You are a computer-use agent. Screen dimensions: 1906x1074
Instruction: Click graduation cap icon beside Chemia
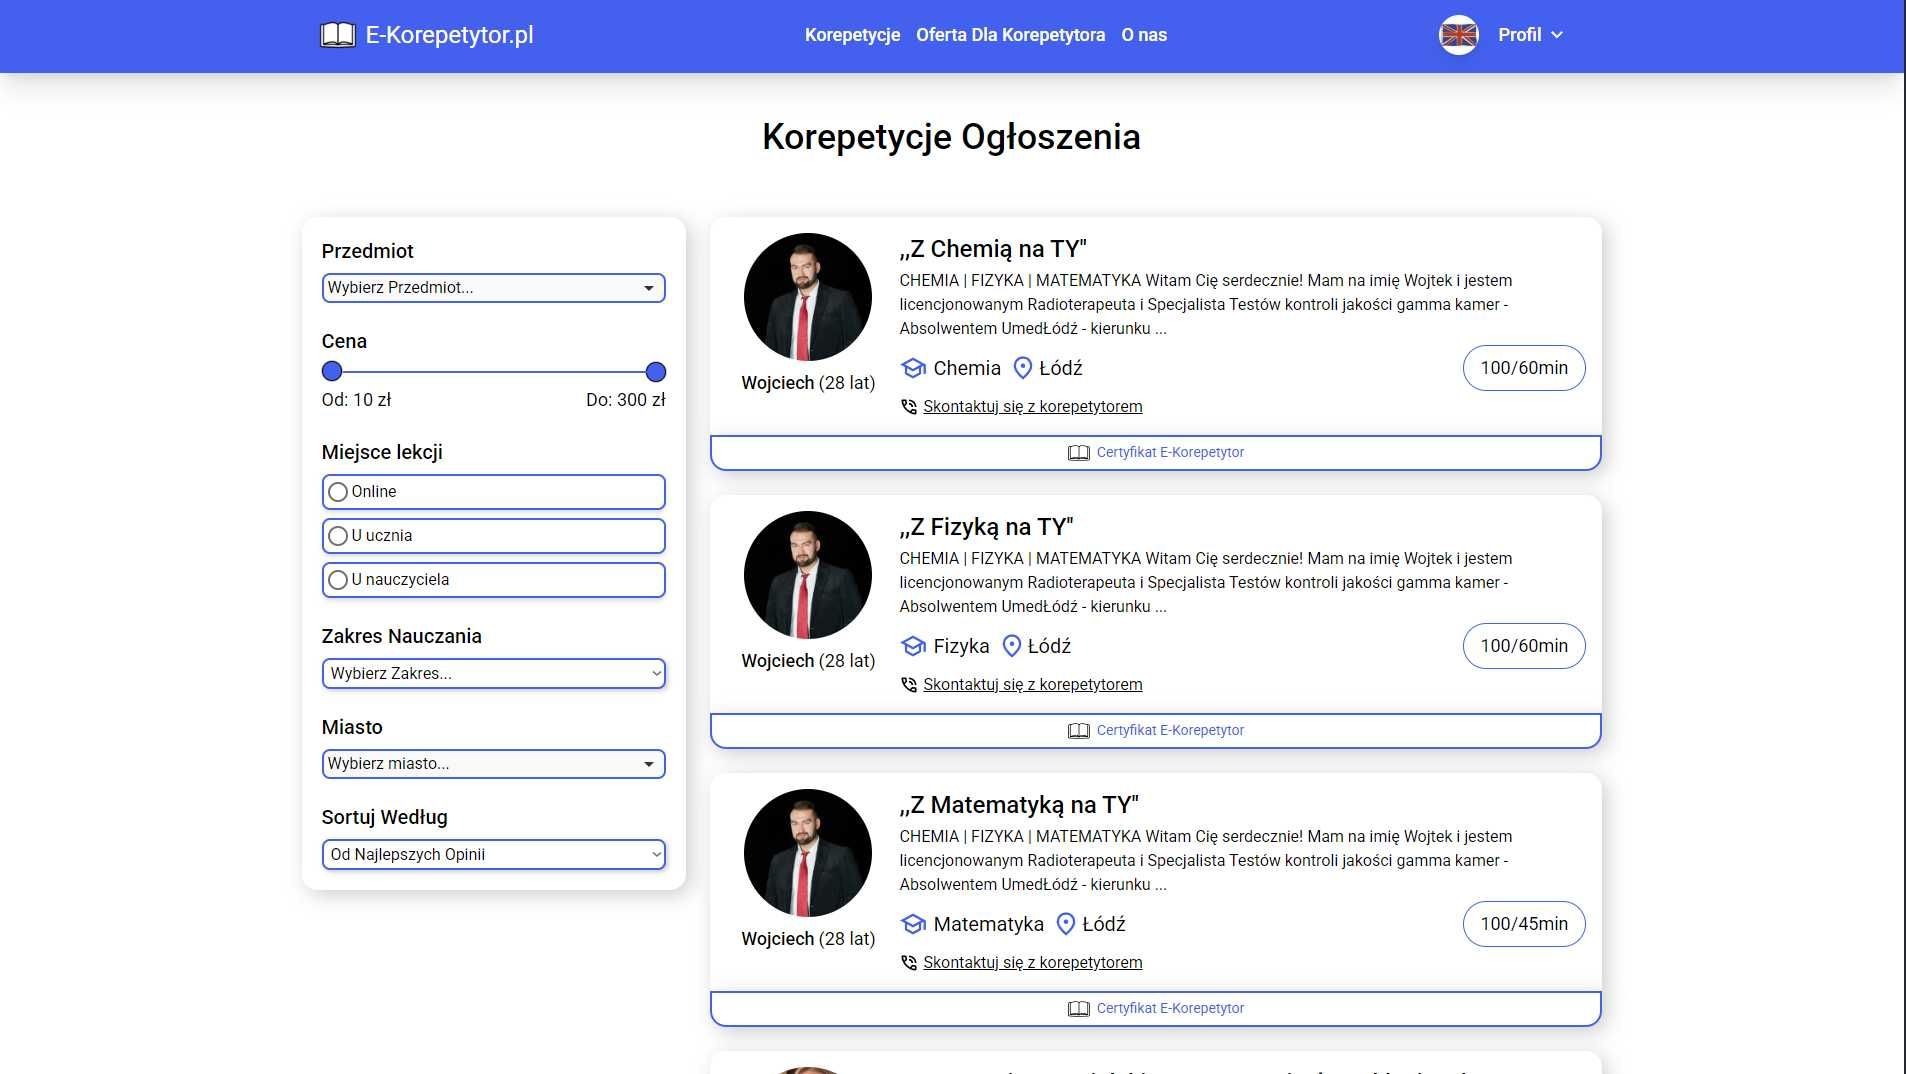pyautogui.click(x=913, y=368)
